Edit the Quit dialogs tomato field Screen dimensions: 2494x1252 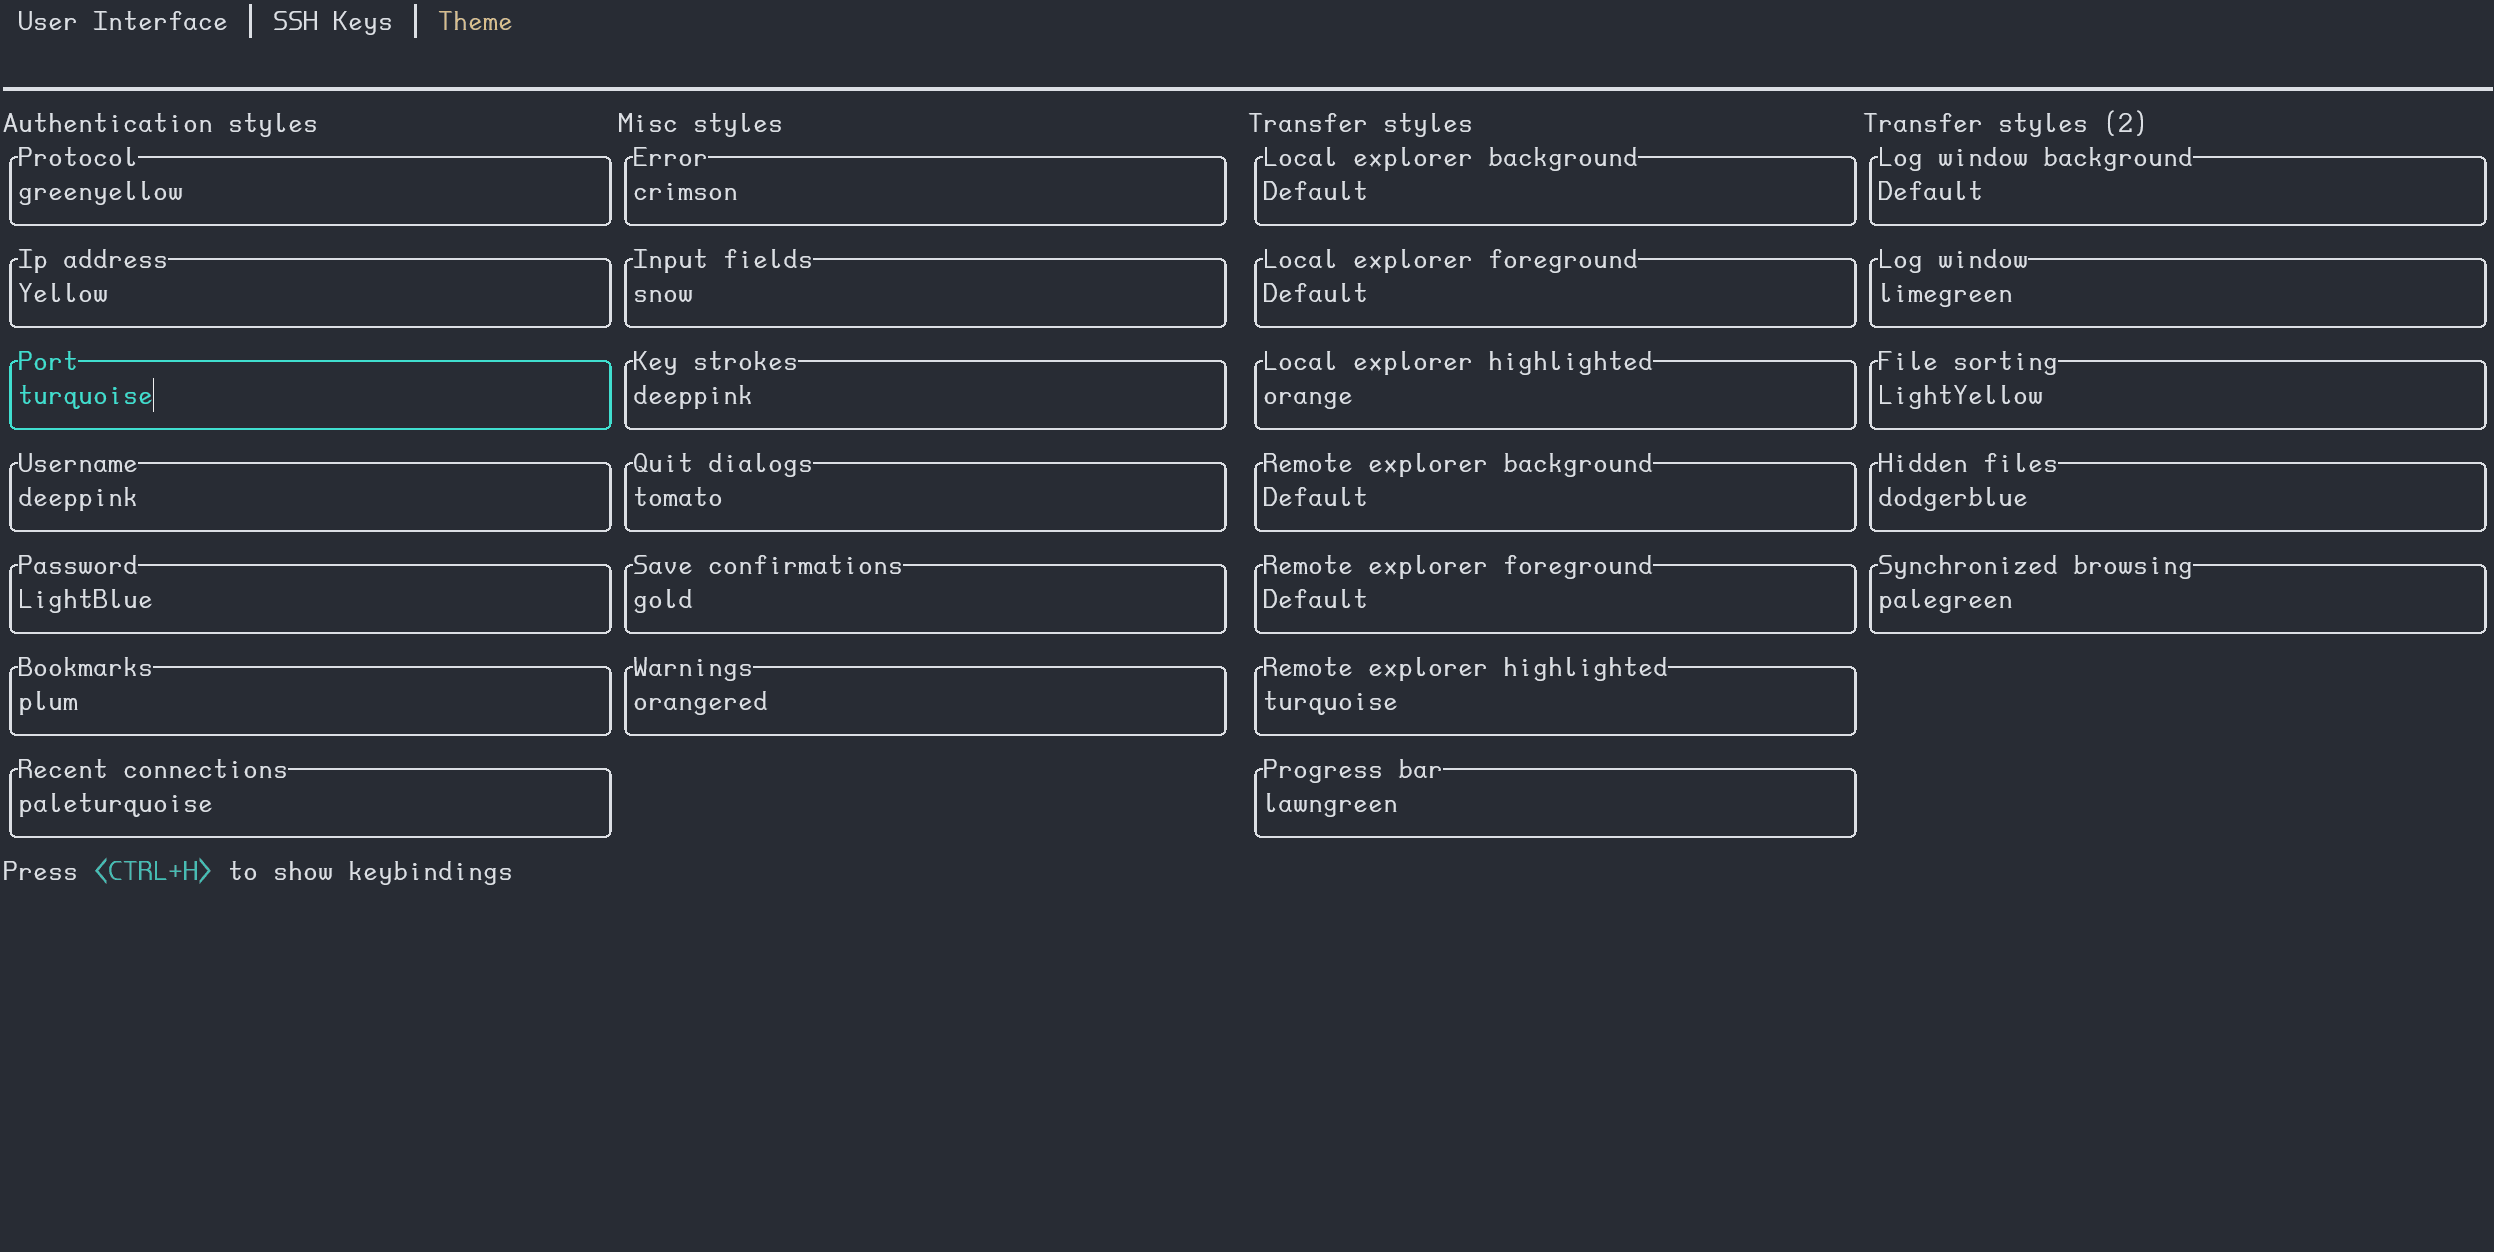(925, 498)
